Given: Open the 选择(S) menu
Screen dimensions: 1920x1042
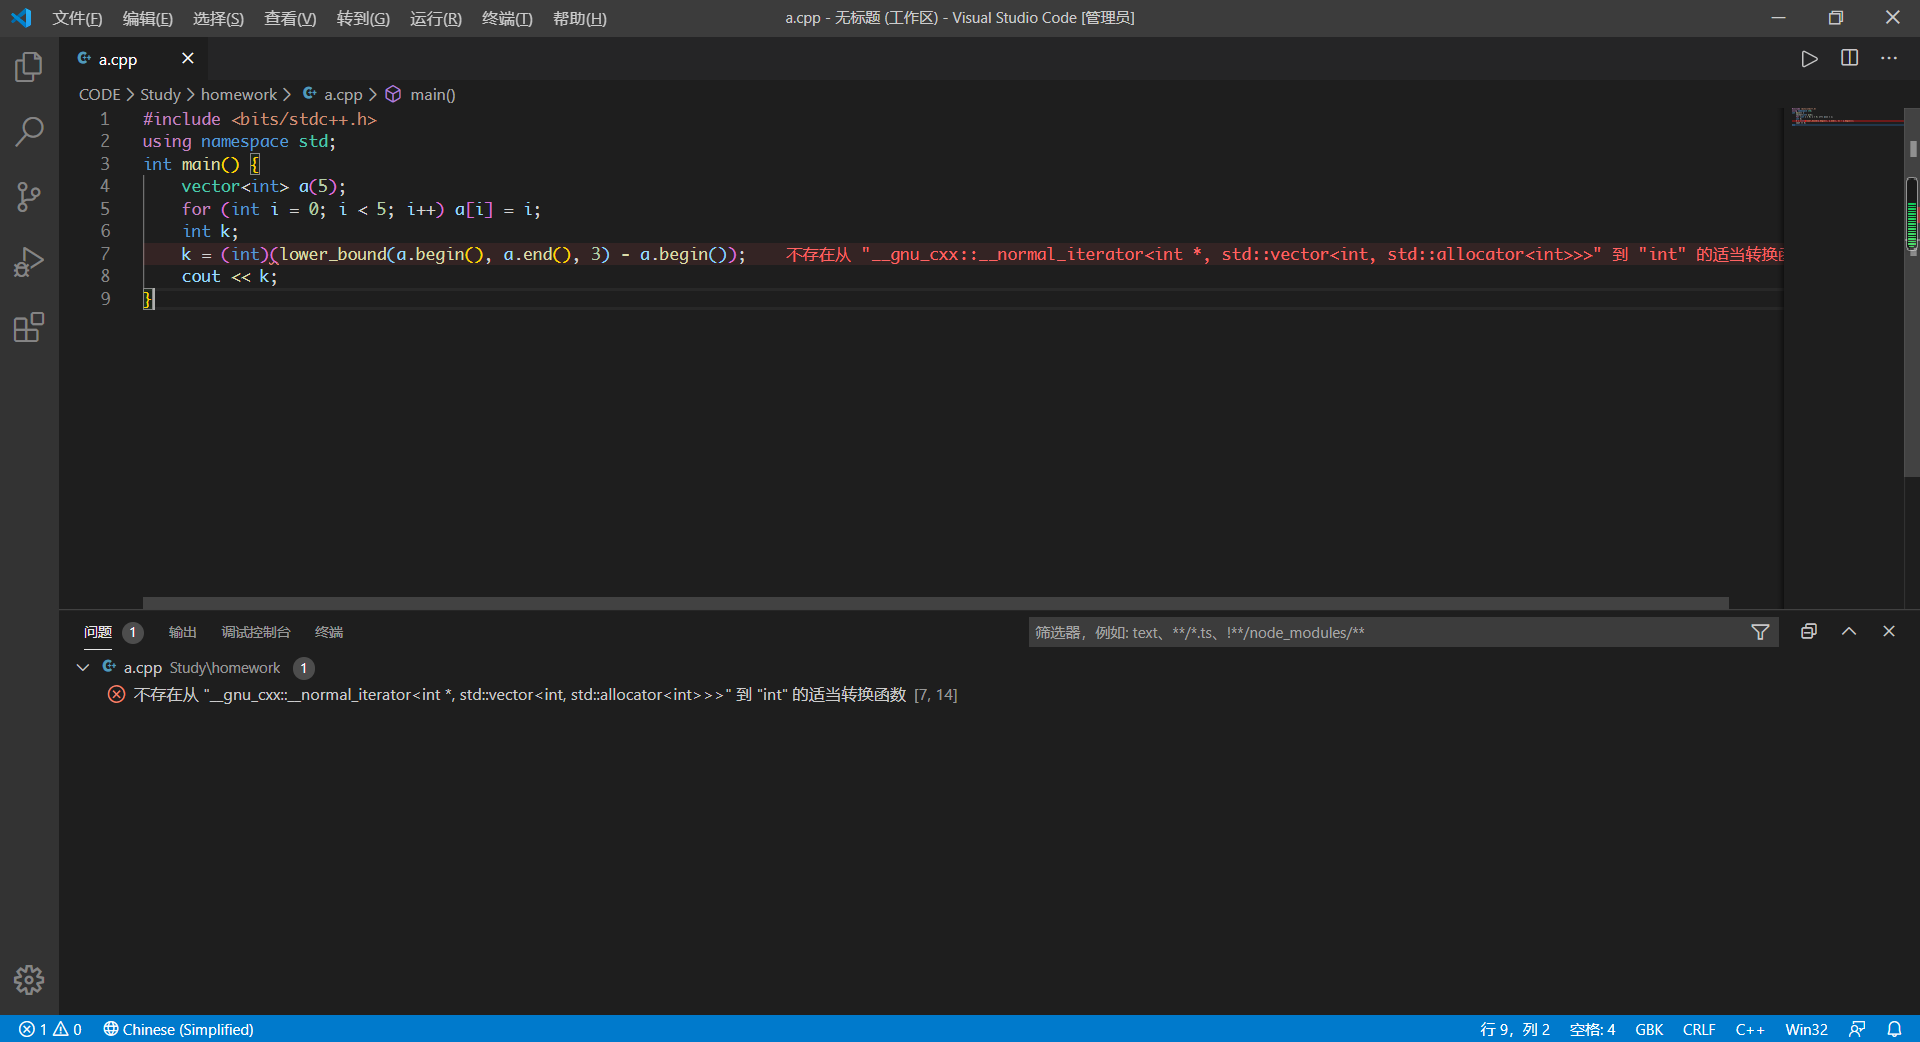Looking at the screenshot, I should pos(218,18).
